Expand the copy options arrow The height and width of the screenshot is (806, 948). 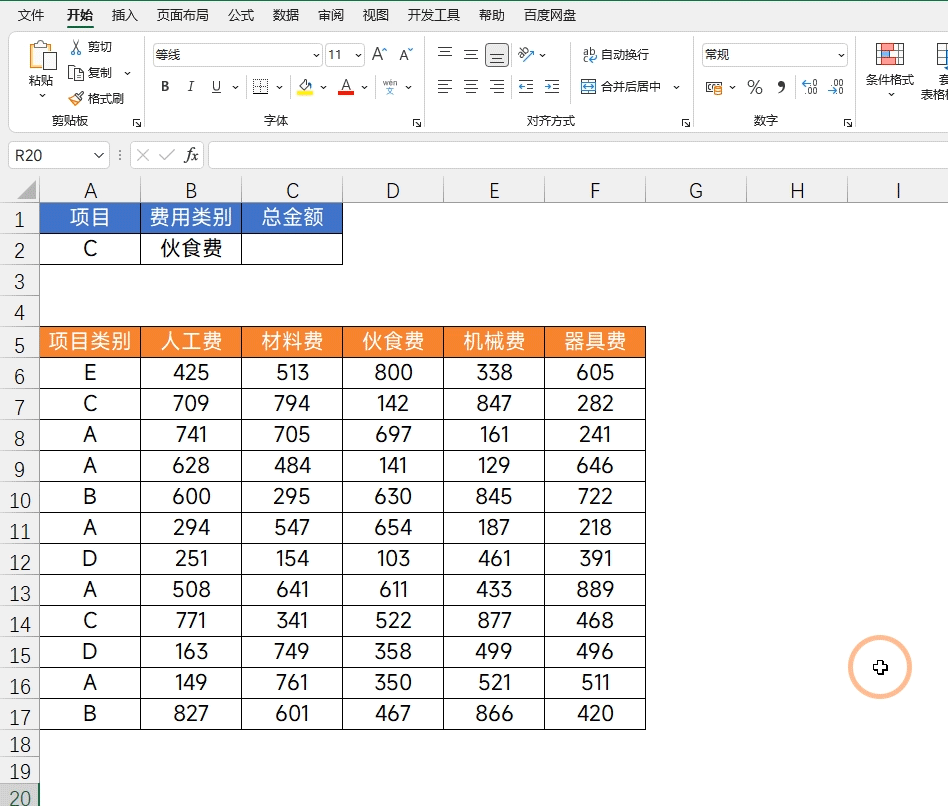point(127,73)
